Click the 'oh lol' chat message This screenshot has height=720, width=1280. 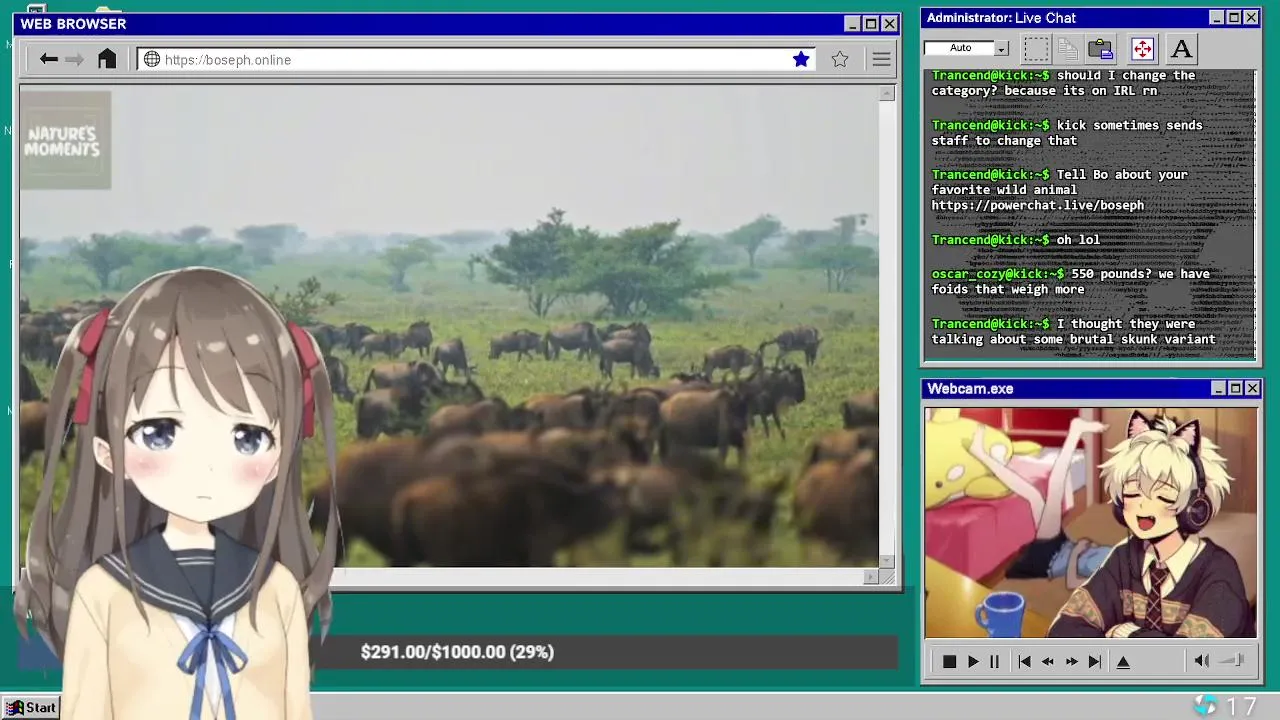(x=1016, y=240)
